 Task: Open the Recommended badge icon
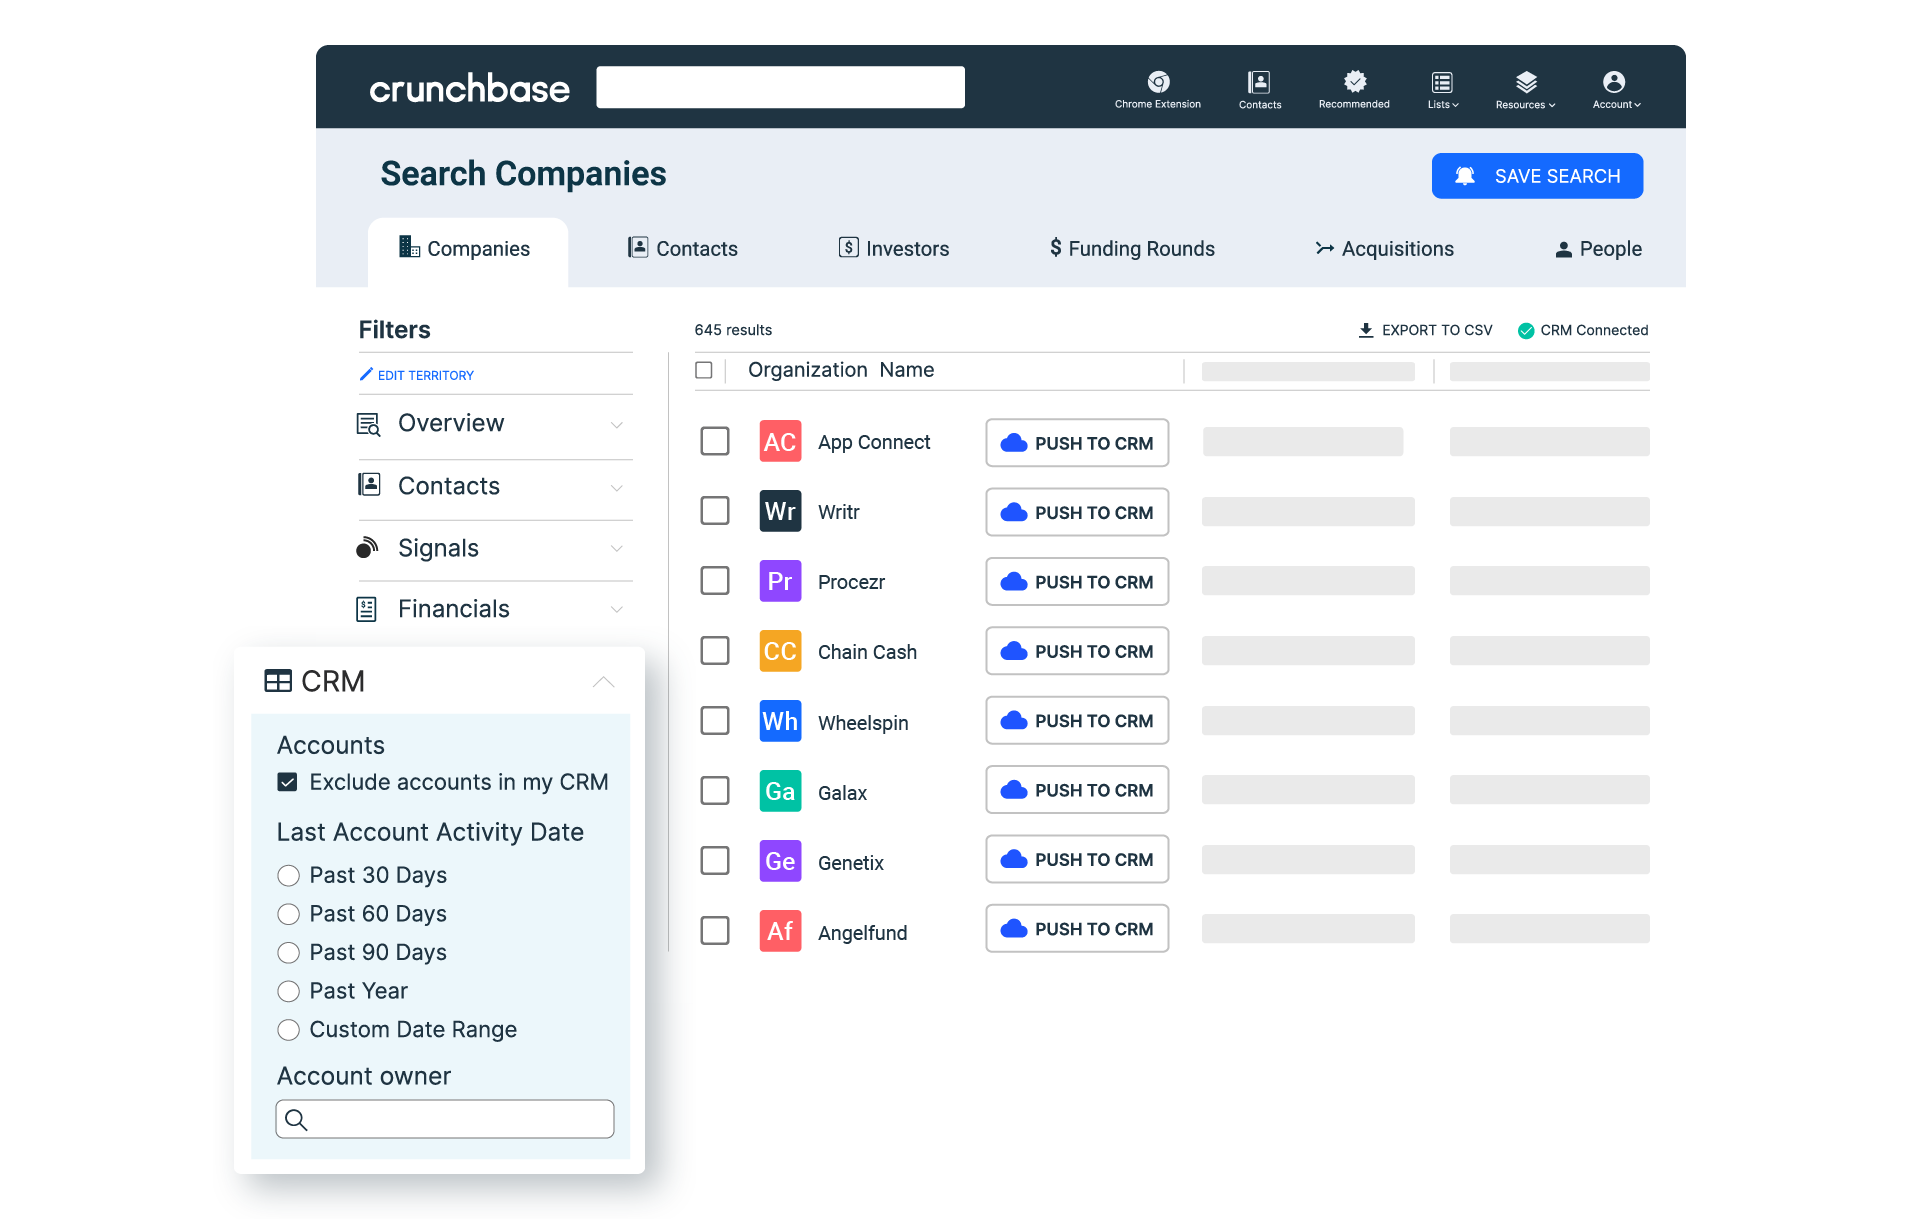[1355, 81]
